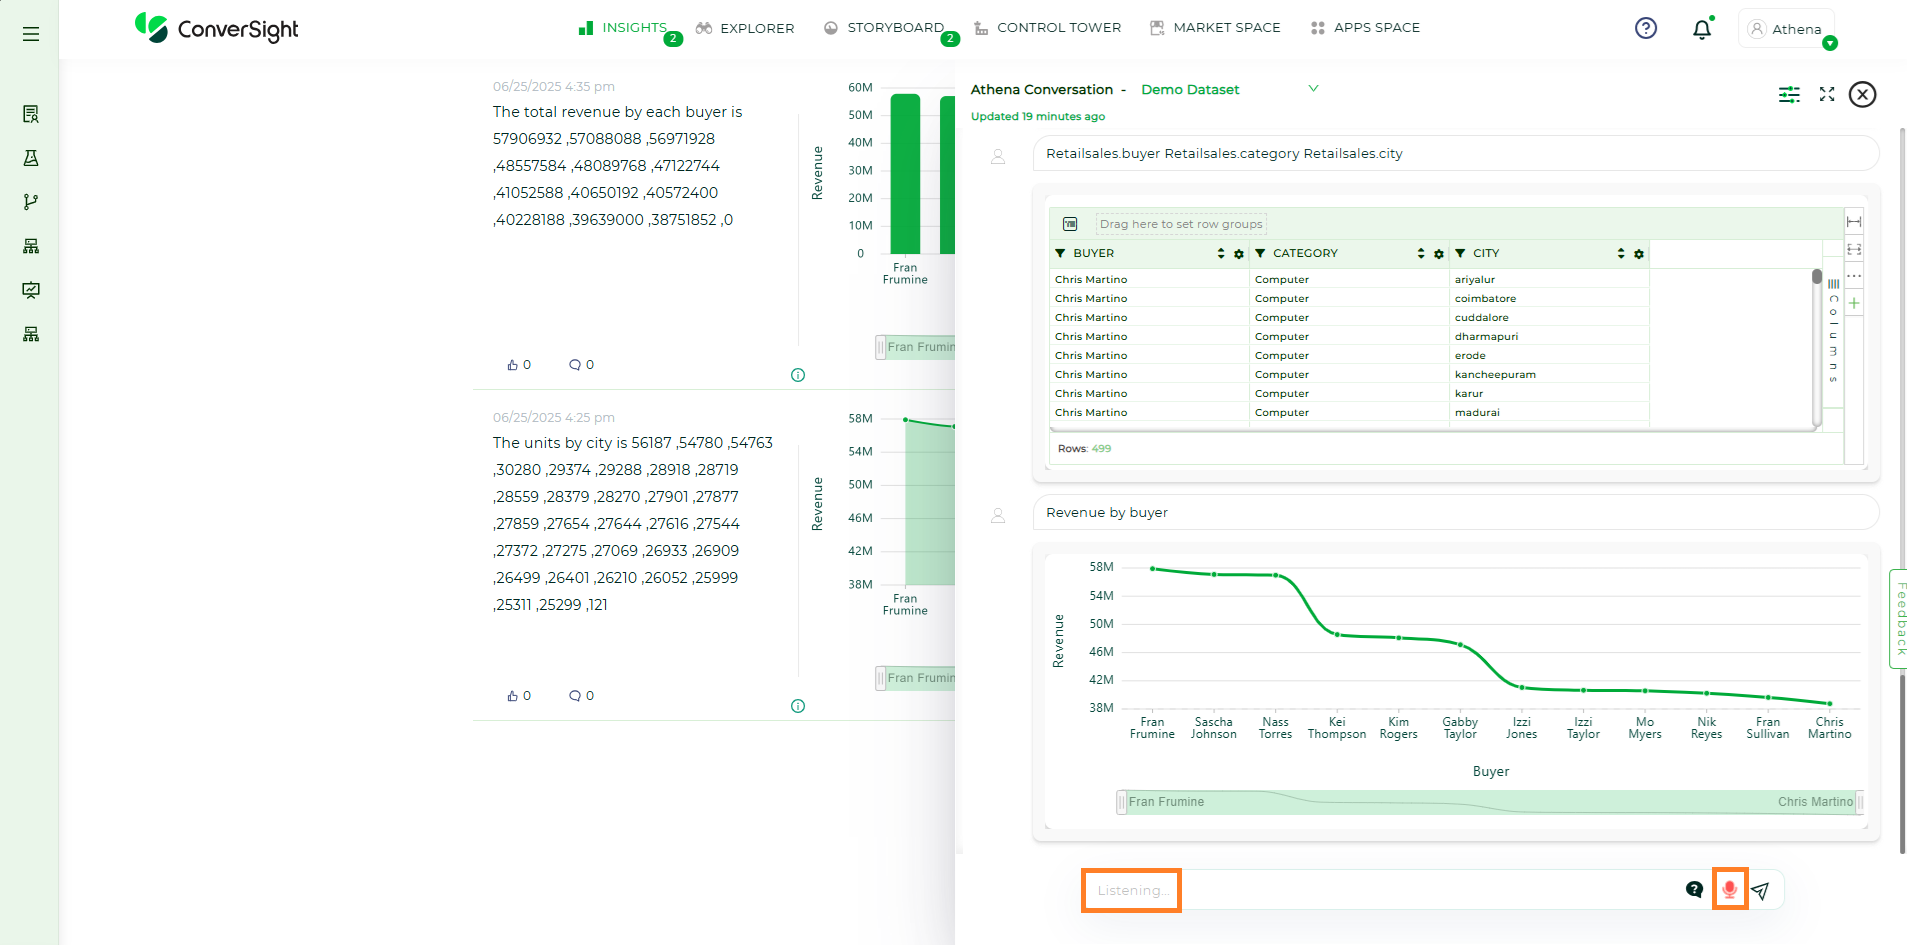Open CITY column settings gear
The width and height of the screenshot is (1907, 945).
coord(1639,254)
